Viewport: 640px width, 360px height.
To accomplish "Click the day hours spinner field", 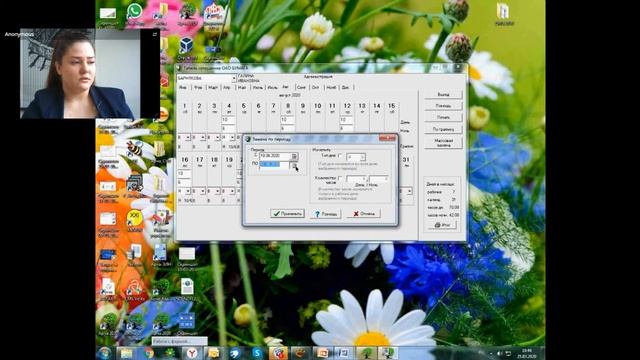I will pyautogui.click(x=356, y=179).
